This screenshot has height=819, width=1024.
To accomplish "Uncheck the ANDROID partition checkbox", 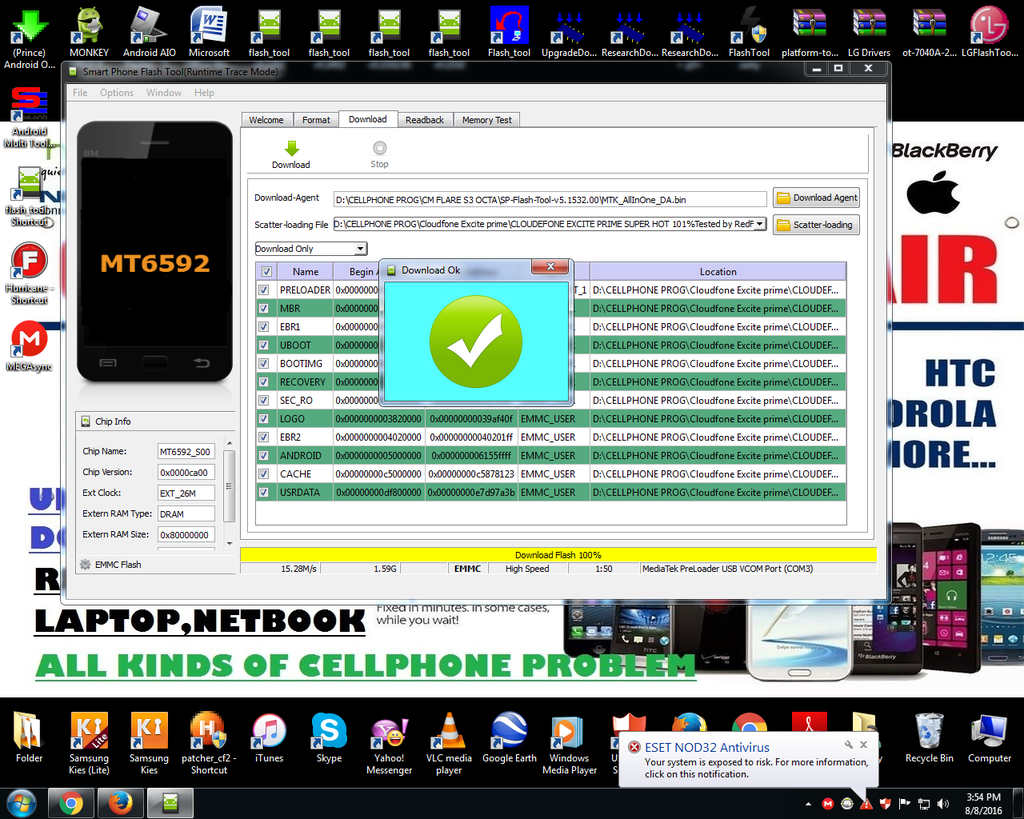I will (264, 455).
